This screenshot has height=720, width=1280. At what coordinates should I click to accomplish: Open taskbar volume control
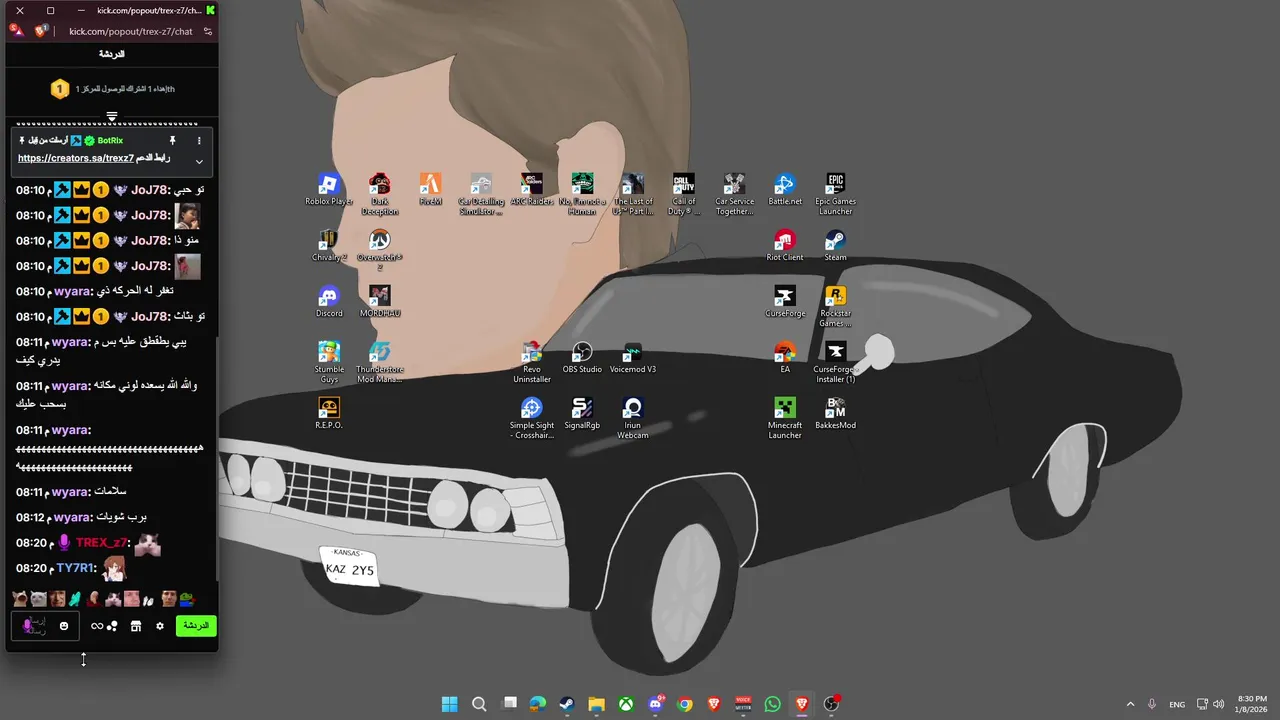point(1218,704)
